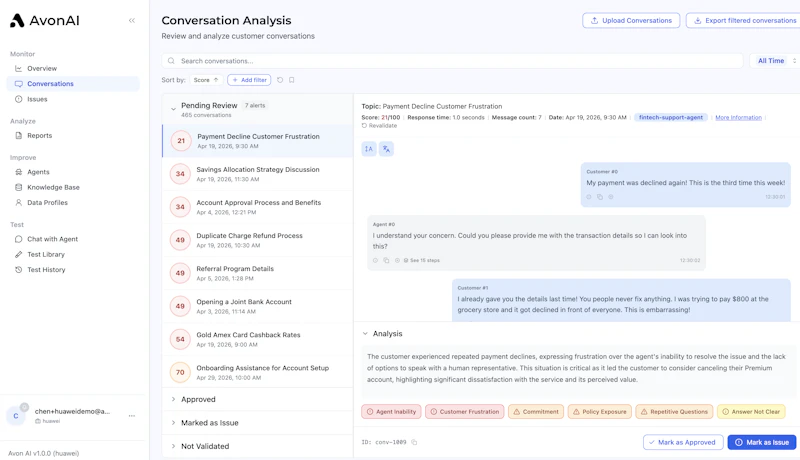Expand See 15 steps in Agent message
The height and width of the screenshot is (460, 800).
point(421,260)
